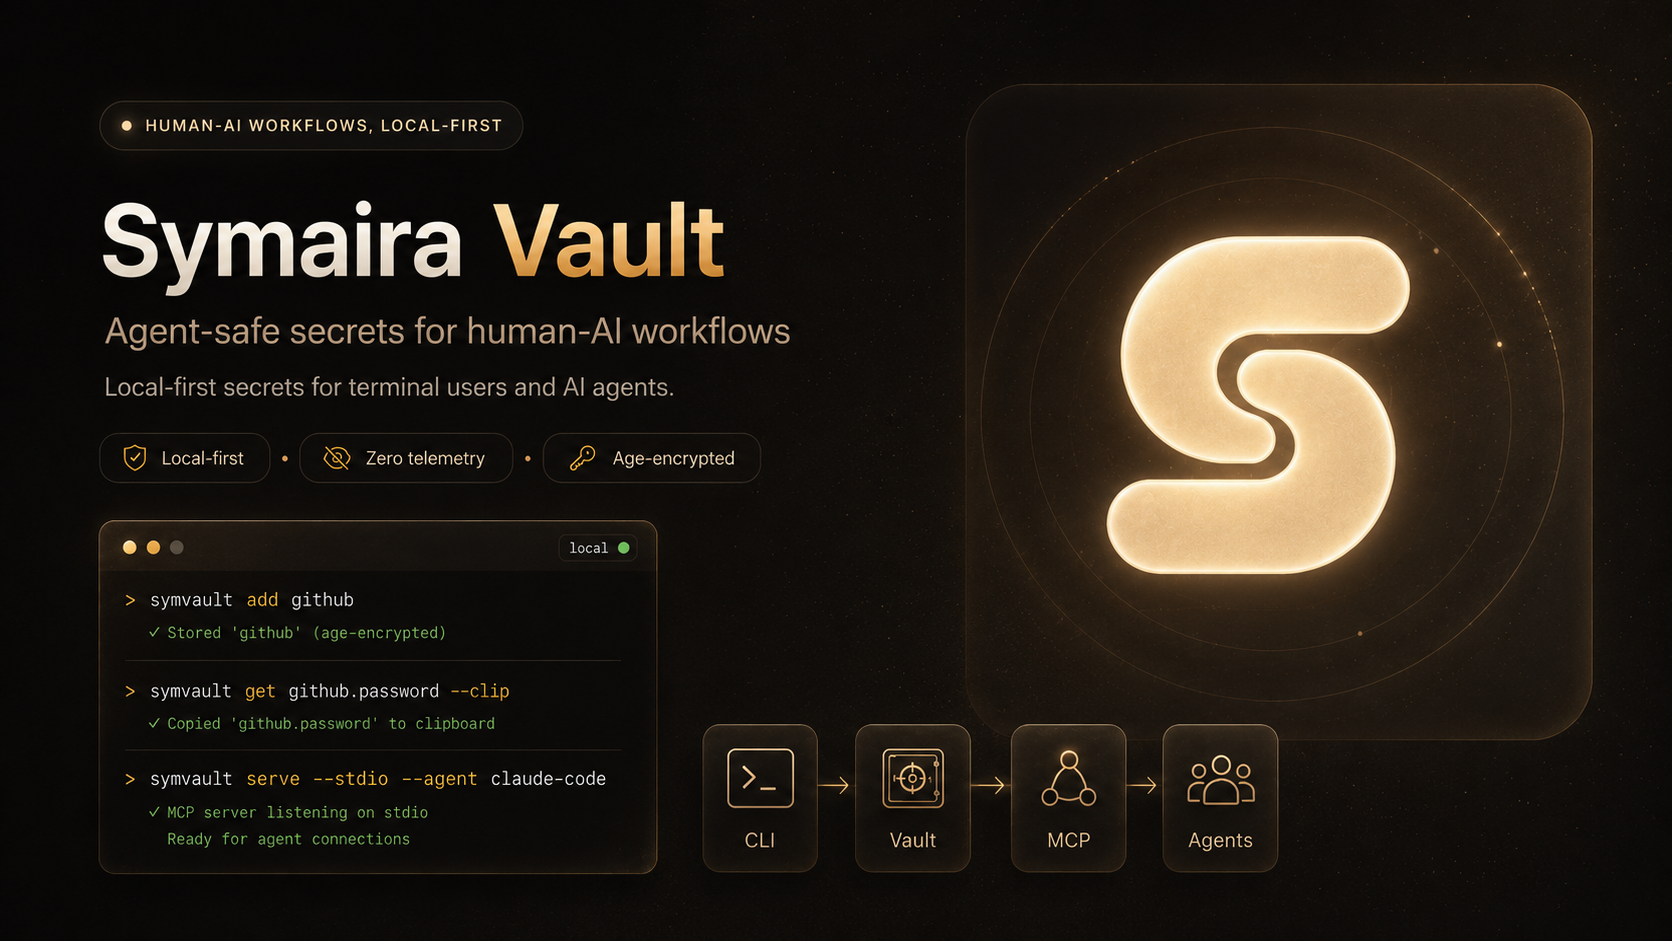Click 'Local-first secrets for terminal users' line

click(389, 387)
